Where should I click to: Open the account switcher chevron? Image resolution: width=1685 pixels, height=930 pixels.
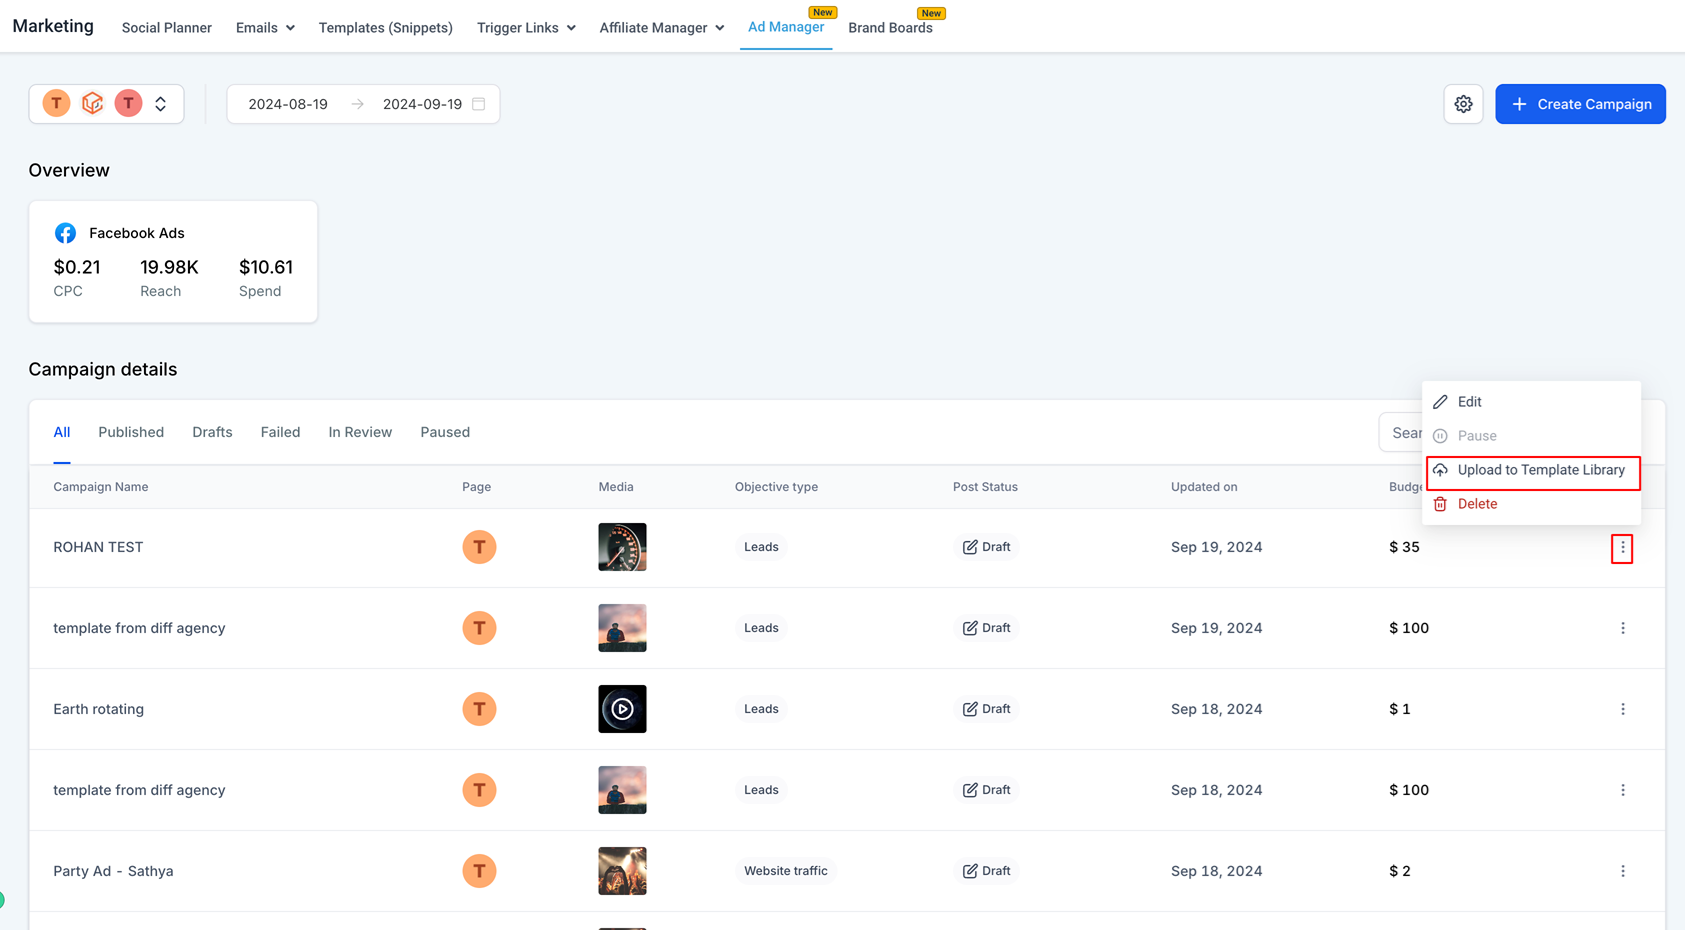click(x=160, y=103)
